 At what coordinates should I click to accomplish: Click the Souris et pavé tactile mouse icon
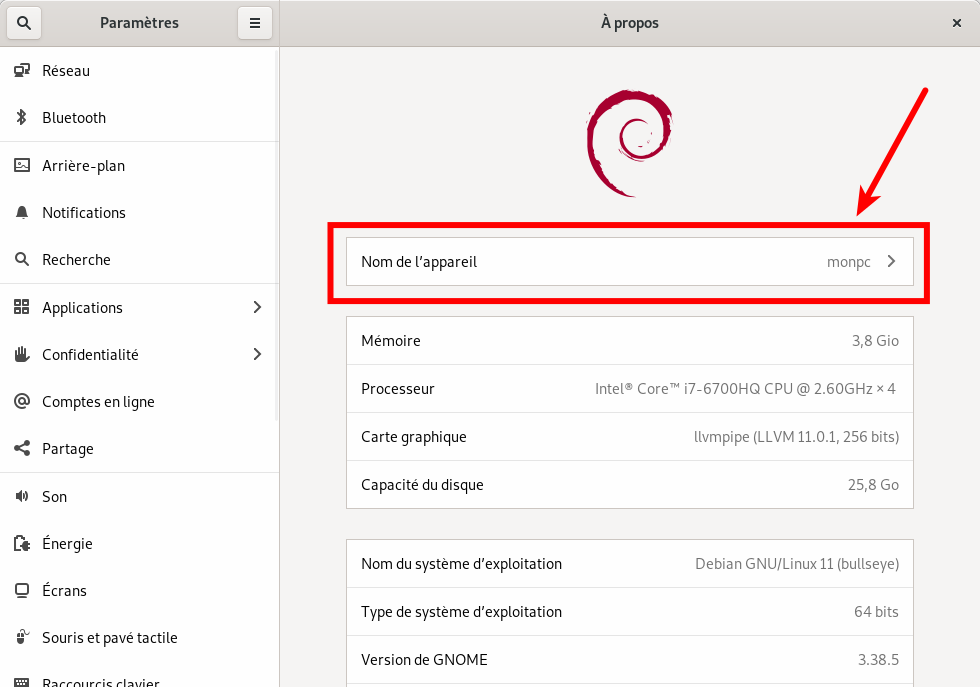tap(22, 637)
